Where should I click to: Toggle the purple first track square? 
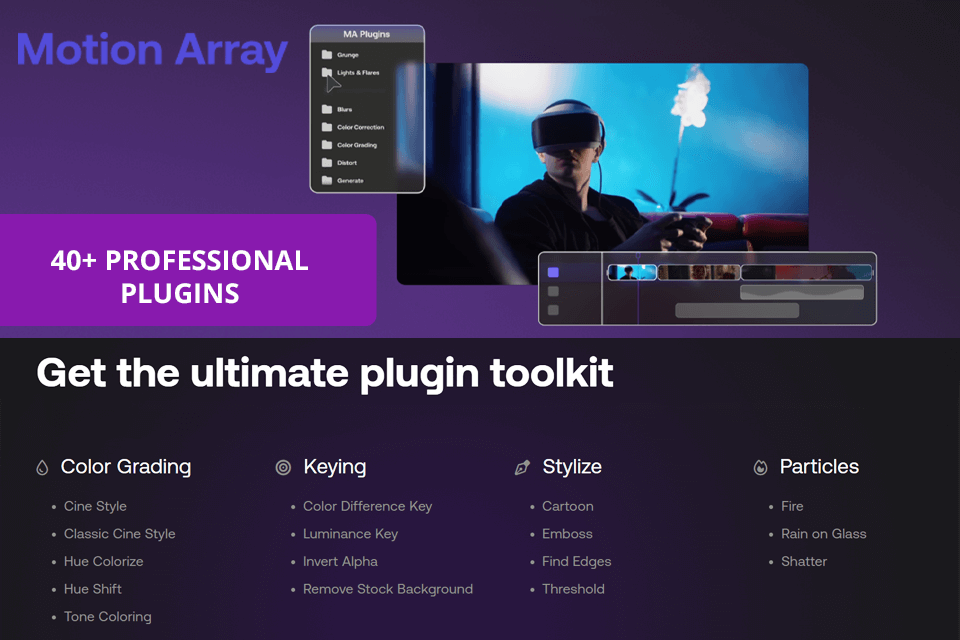(x=553, y=273)
